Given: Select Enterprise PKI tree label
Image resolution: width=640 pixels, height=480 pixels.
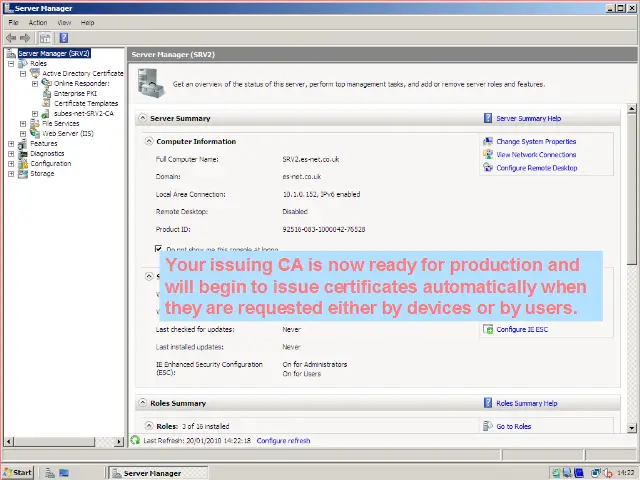Looking at the screenshot, I should pyautogui.click(x=76, y=93).
